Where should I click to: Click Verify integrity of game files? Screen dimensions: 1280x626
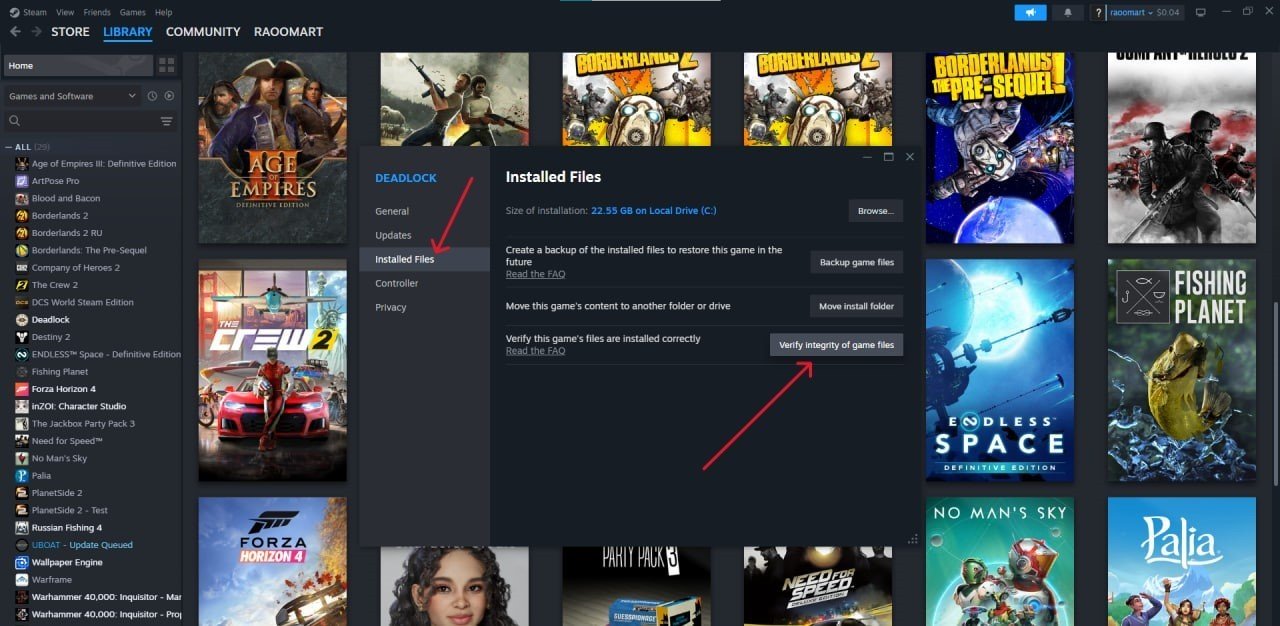pyautogui.click(x=836, y=345)
